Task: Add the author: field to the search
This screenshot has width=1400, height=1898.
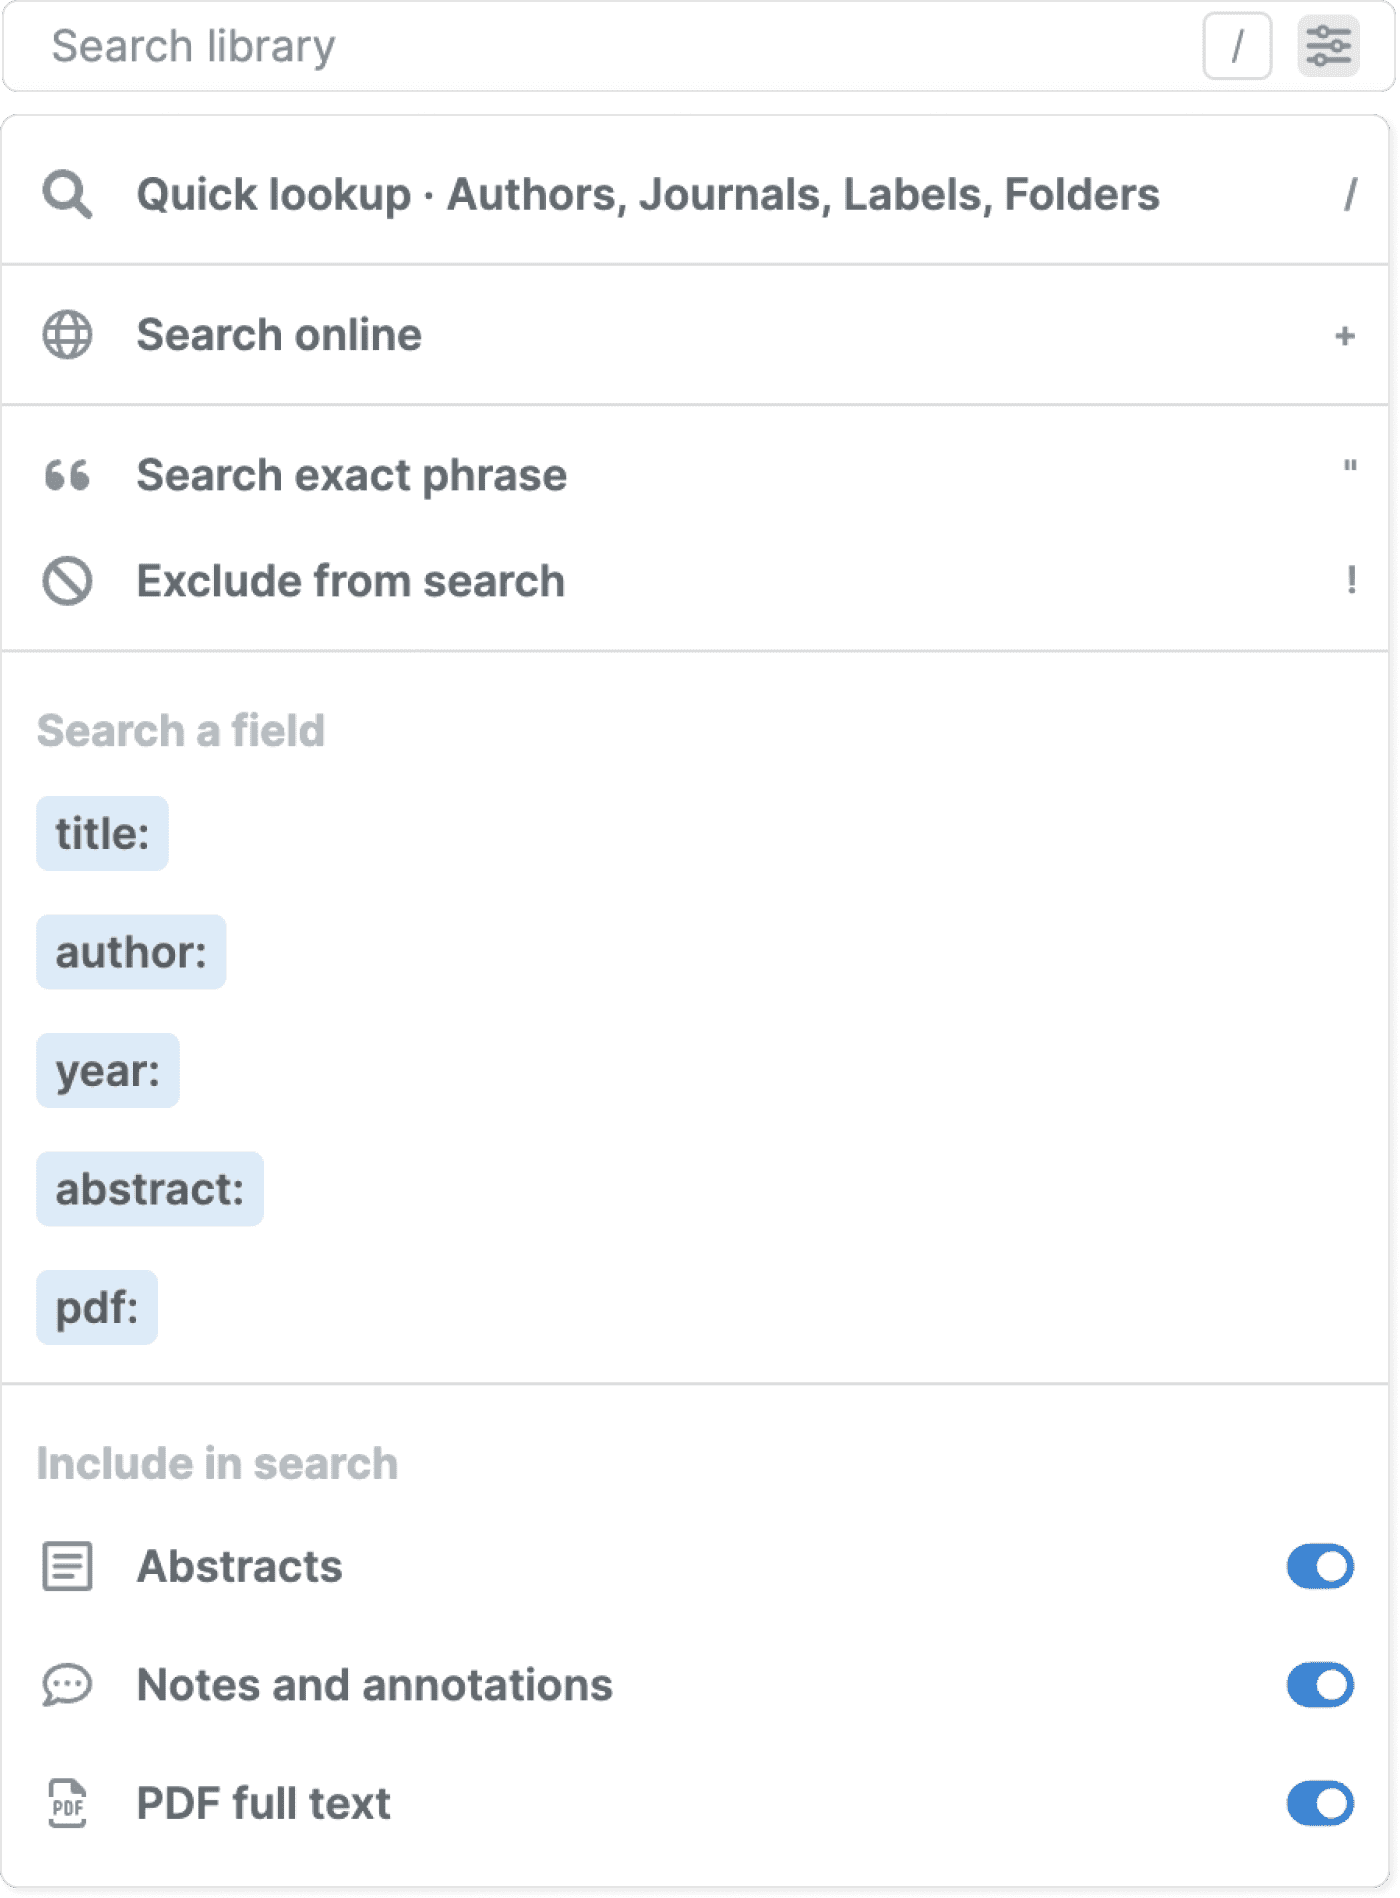Action: point(130,952)
